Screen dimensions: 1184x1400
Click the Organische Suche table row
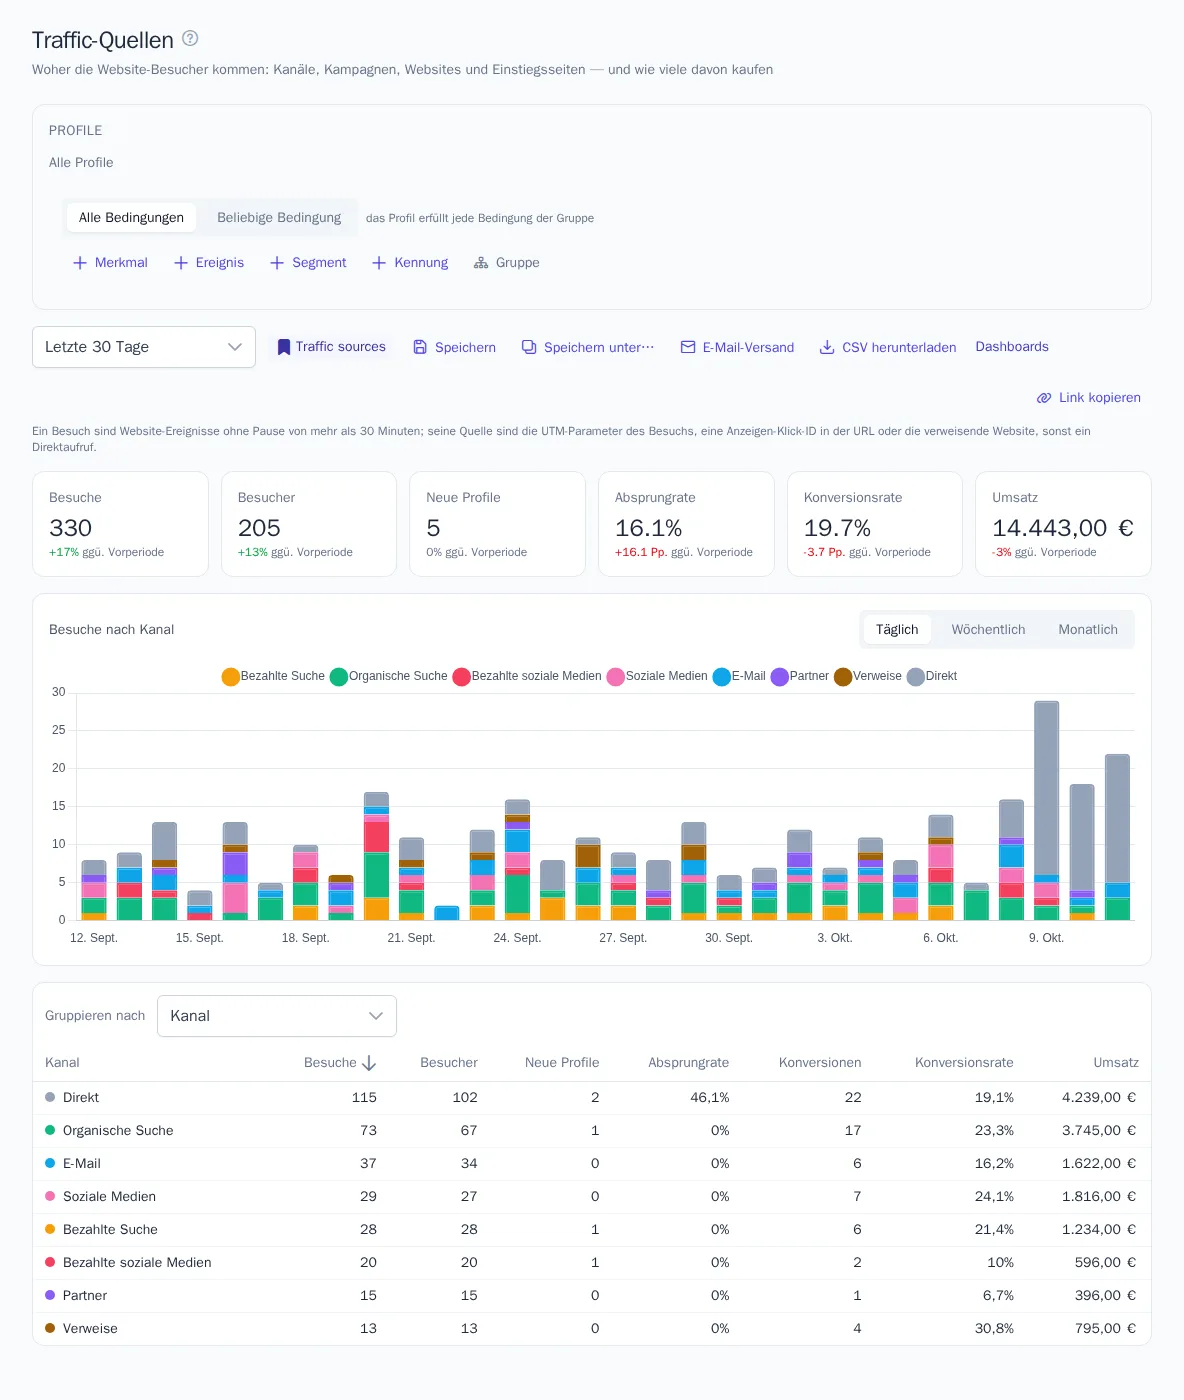pos(592,1131)
